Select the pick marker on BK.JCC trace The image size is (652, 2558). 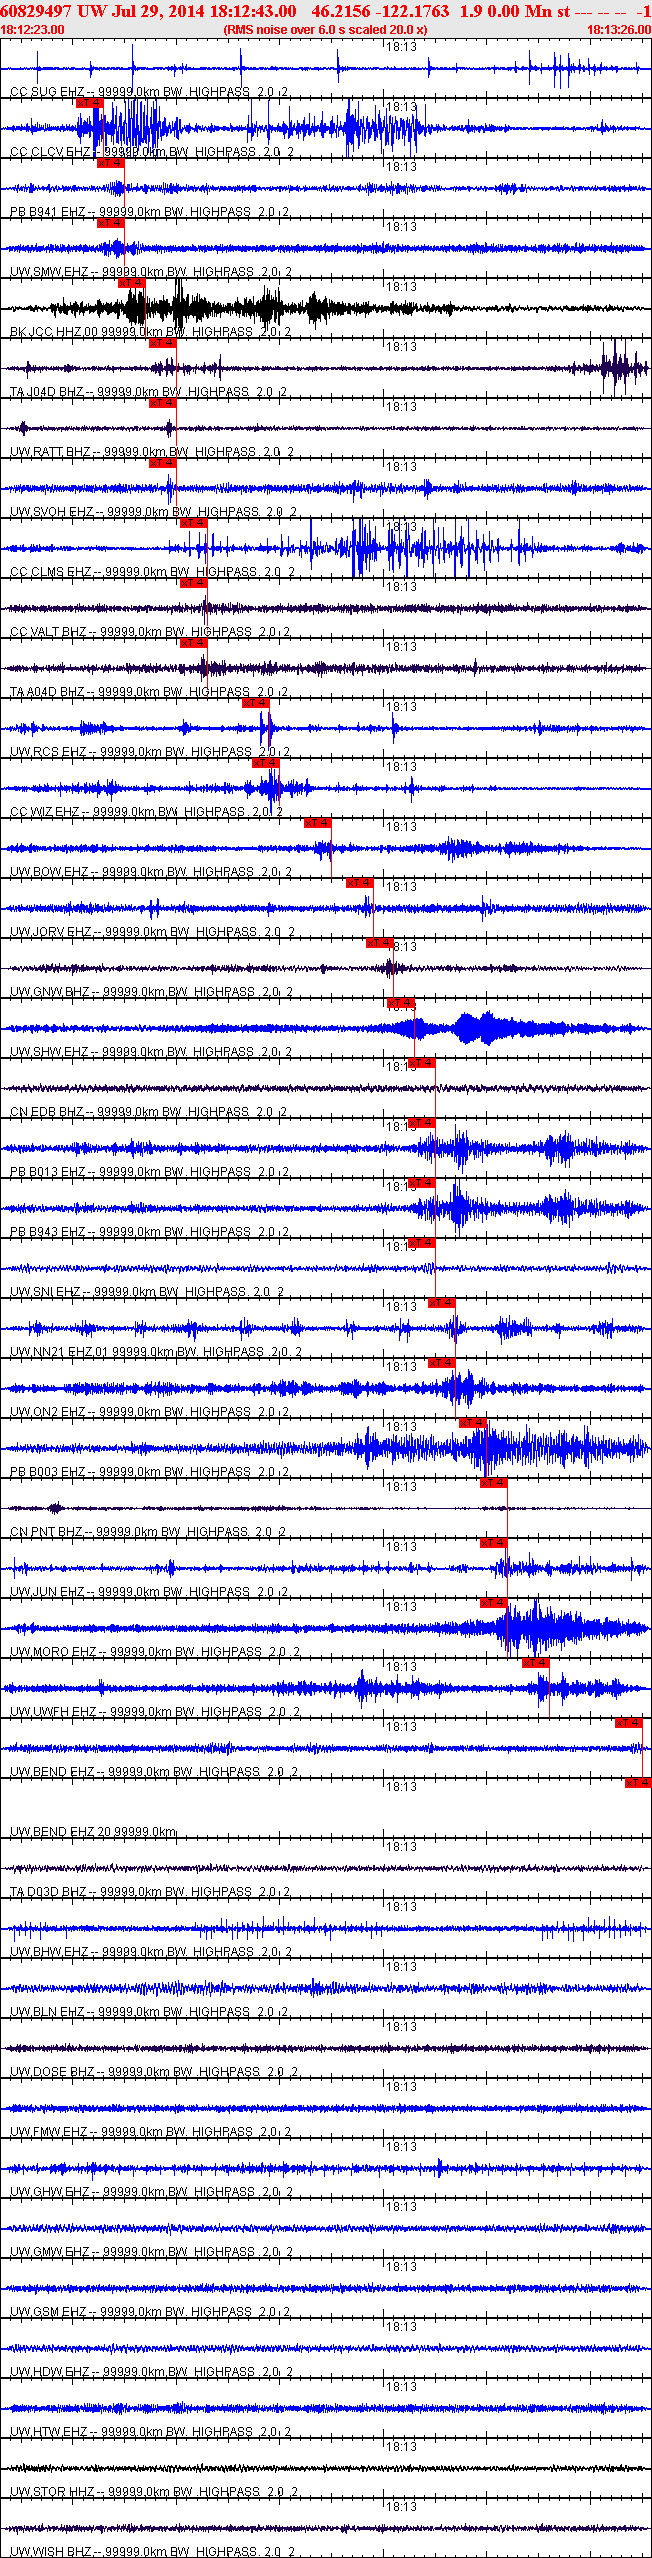point(132,283)
